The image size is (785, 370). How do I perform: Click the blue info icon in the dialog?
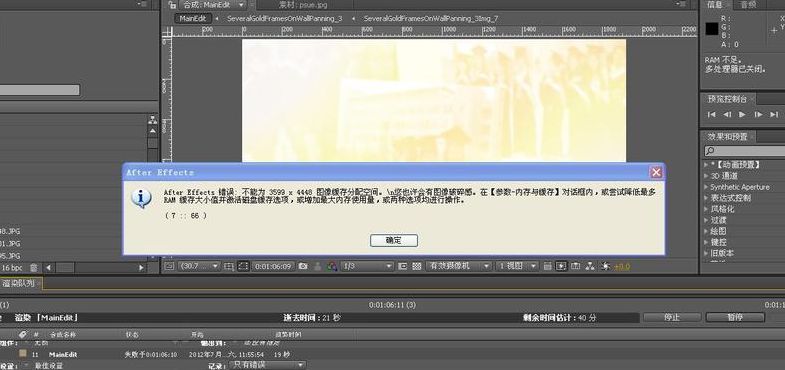(x=141, y=199)
